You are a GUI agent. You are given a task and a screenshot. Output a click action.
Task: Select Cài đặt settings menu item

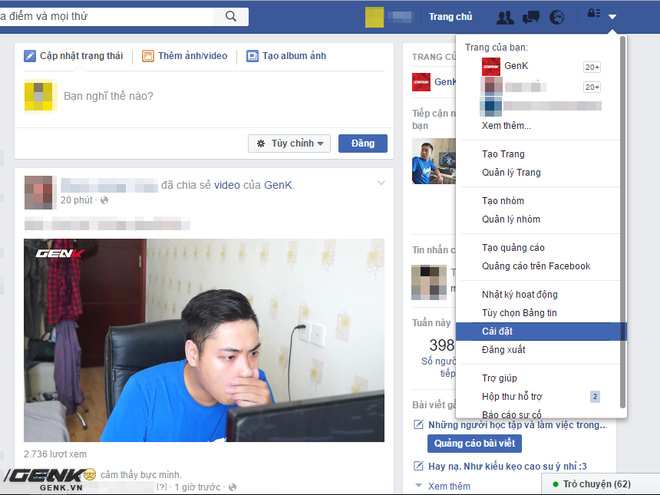[x=541, y=331]
